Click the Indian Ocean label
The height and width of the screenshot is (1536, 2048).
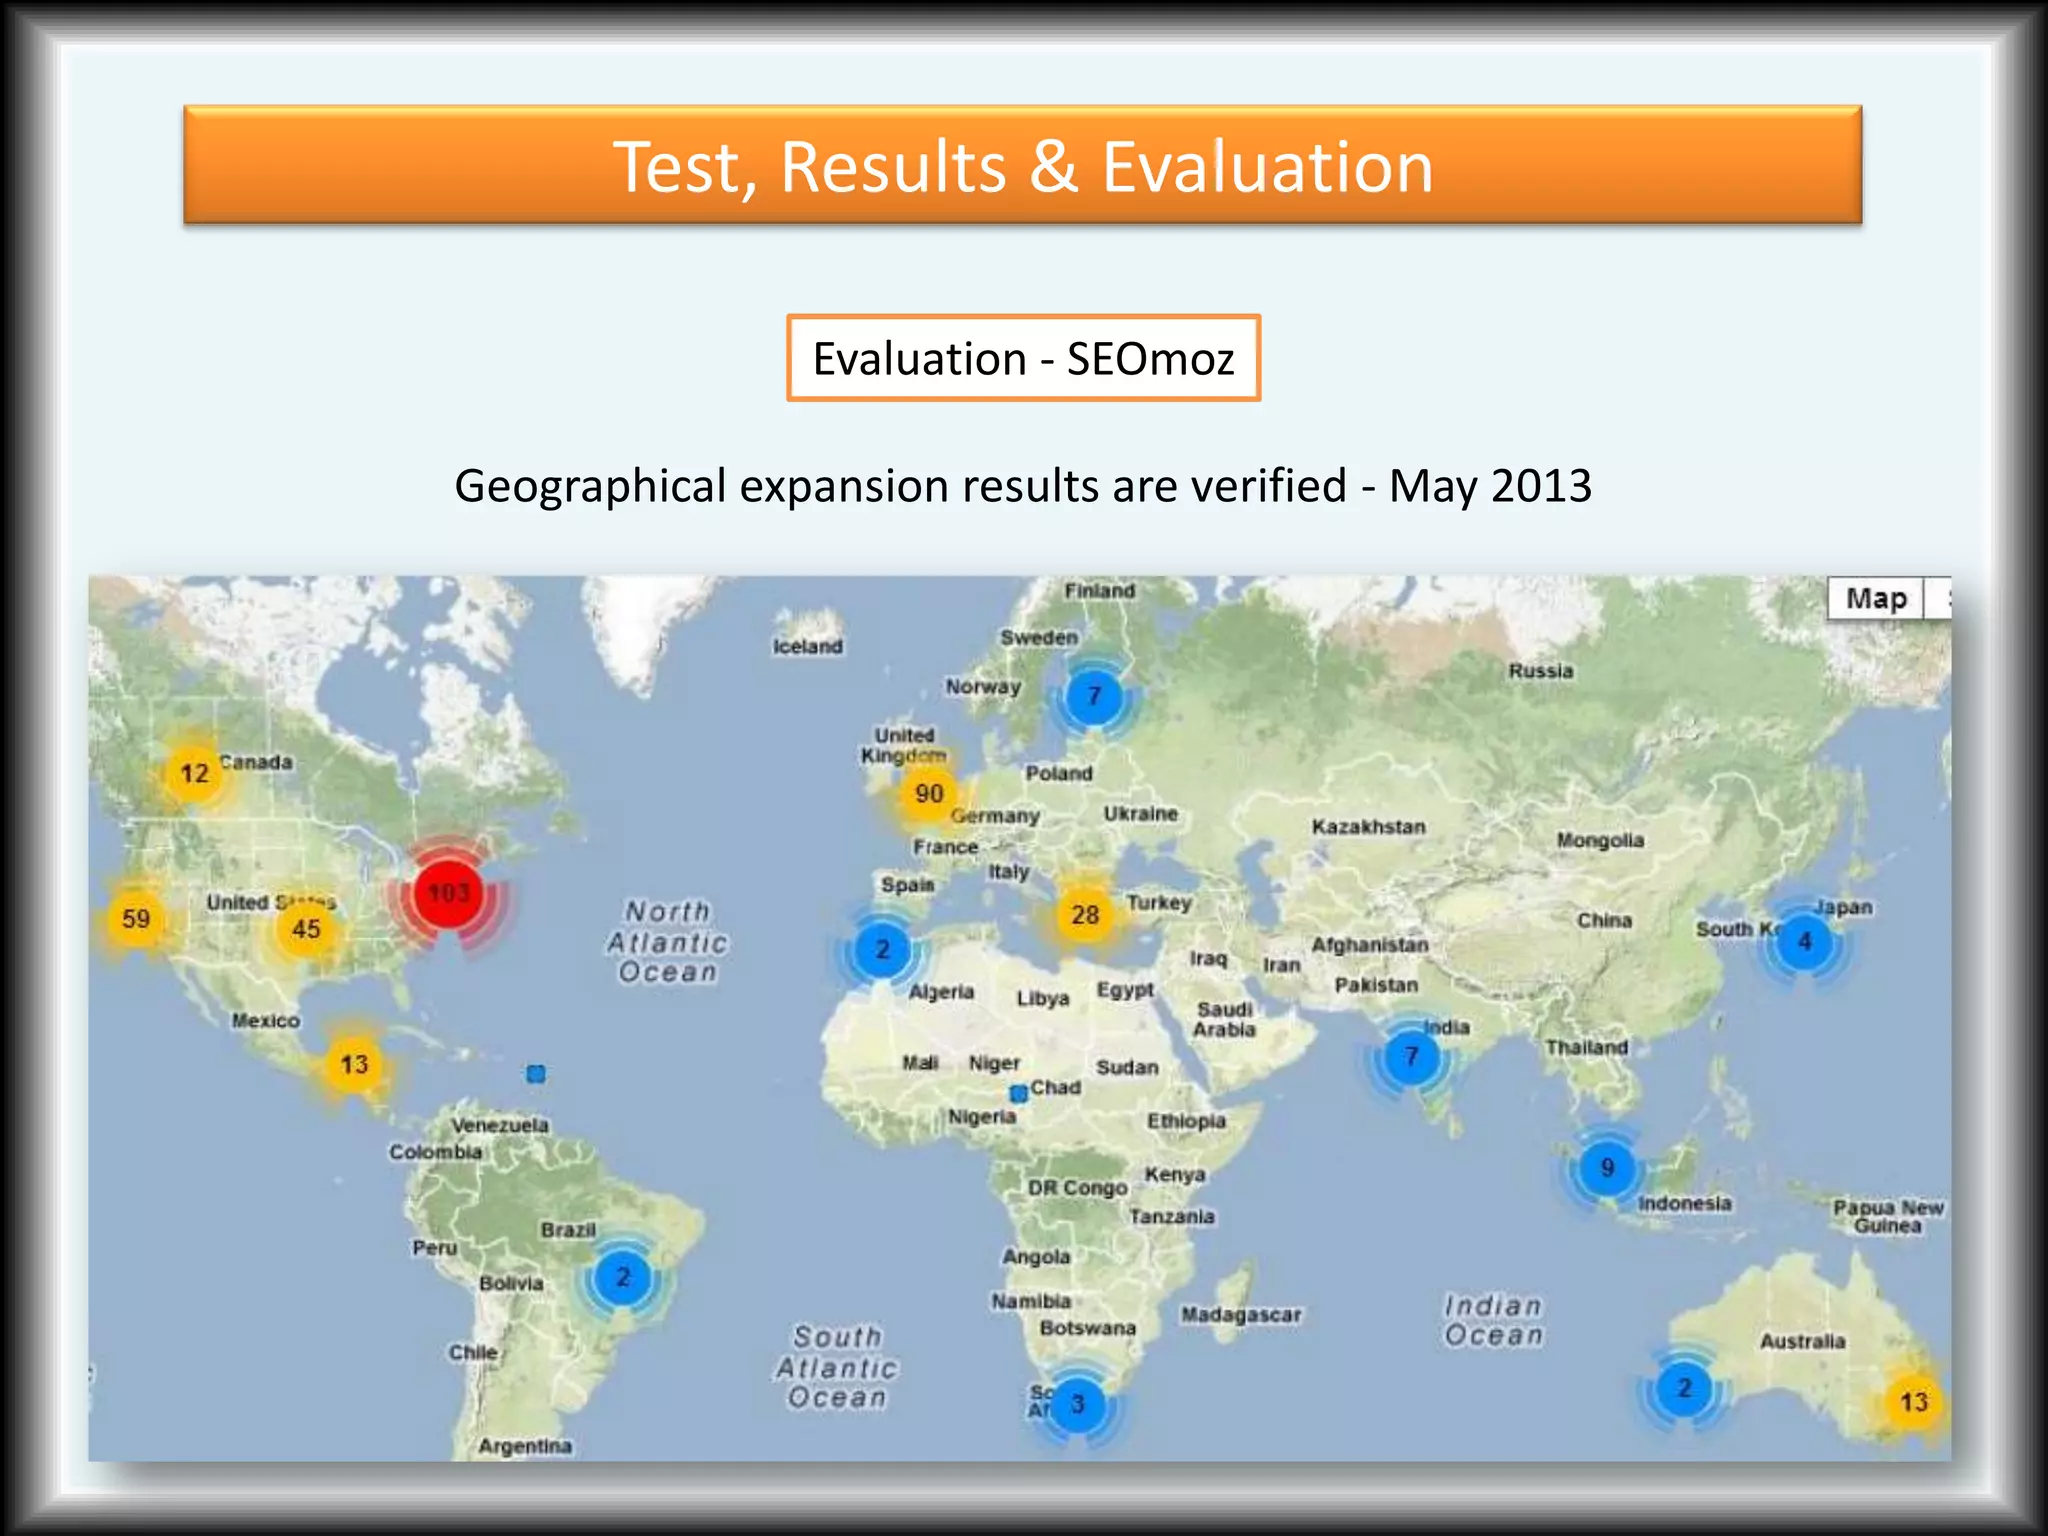pyautogui.click(x=1494, y=1320)
